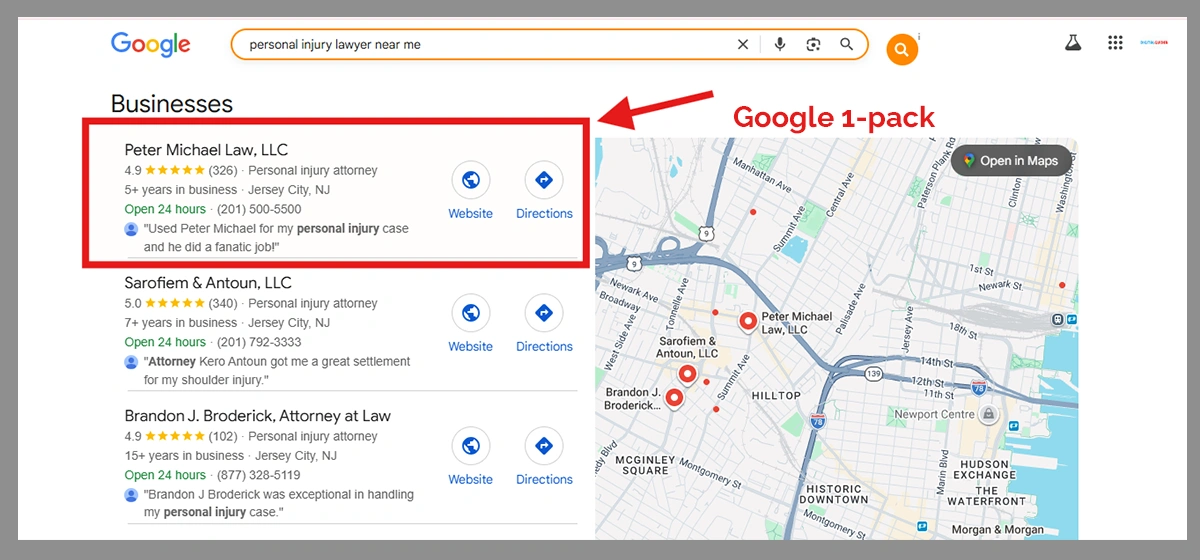Viewport: 1200px width, 560px height.
Task: Click phone number (201) 500-5500
Action: click(259, 209)
